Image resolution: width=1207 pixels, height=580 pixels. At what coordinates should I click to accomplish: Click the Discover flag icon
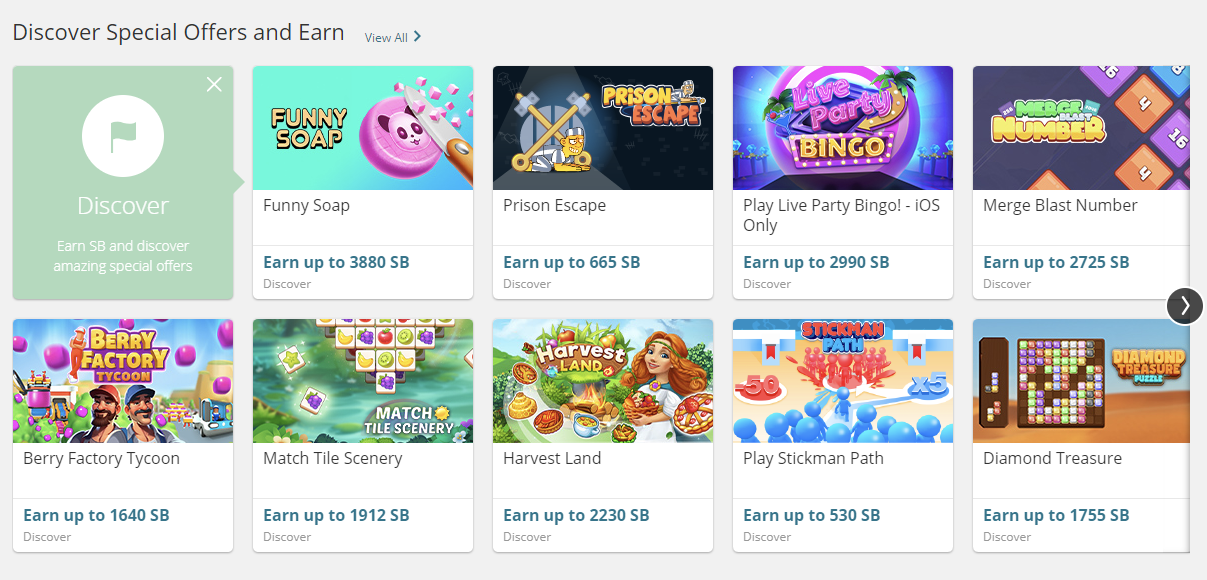(x=123, y=137)
